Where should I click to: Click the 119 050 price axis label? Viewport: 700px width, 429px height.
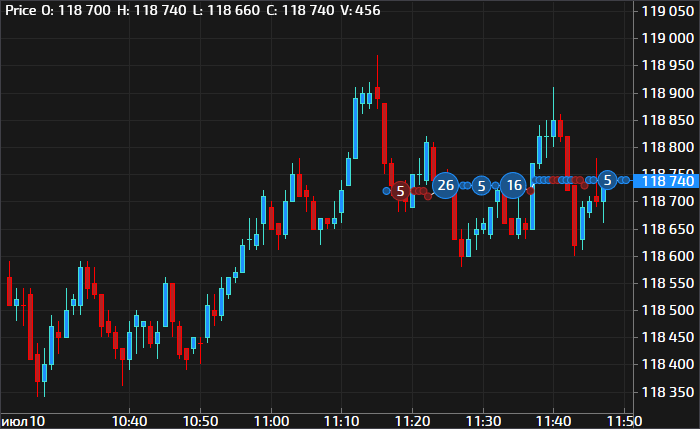668,11
